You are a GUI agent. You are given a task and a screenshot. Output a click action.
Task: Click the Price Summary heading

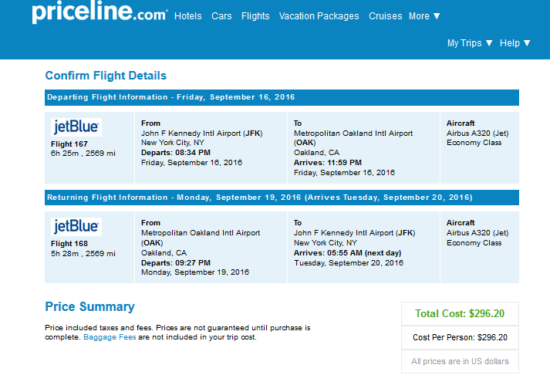[90, 306]
